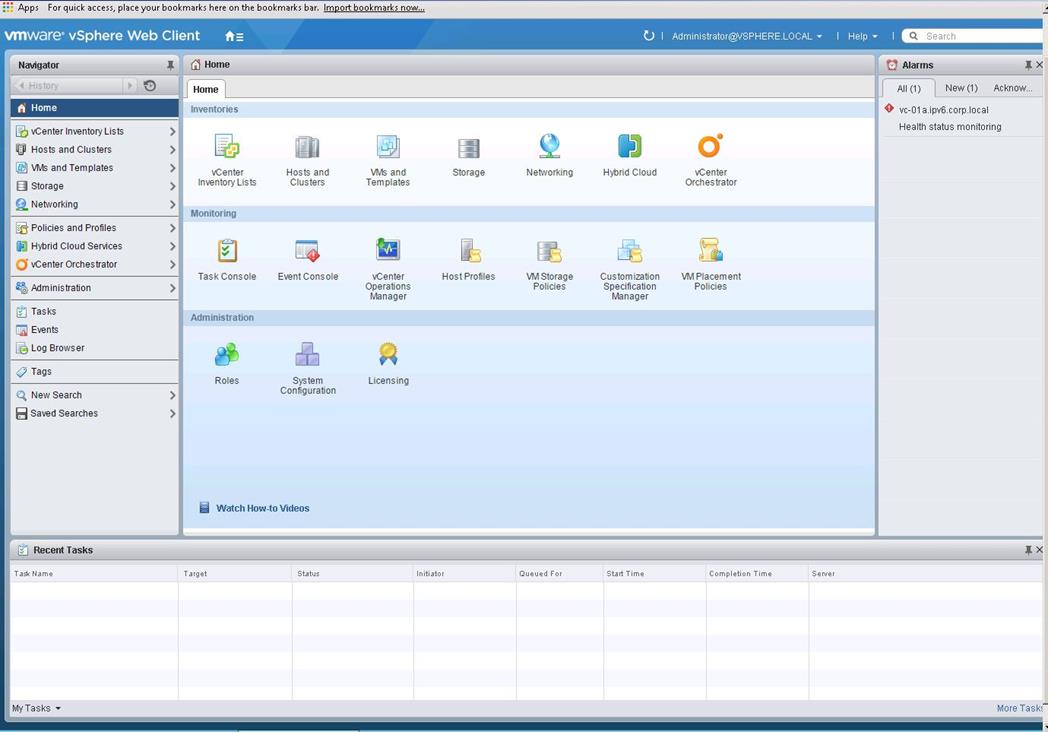Open the My Tasks filter dropdown
1048x732 pixels.
pos(36,708)
